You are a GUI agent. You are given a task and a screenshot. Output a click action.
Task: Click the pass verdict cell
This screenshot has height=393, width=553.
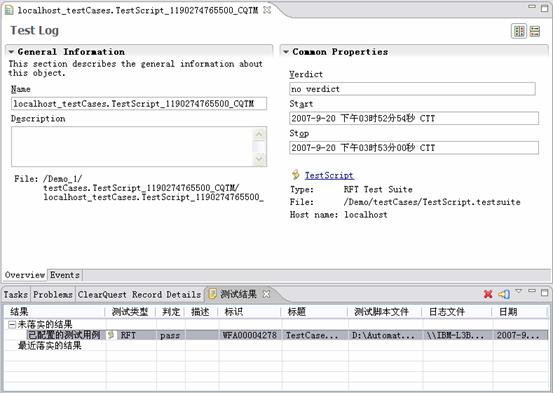click(170, 335)
